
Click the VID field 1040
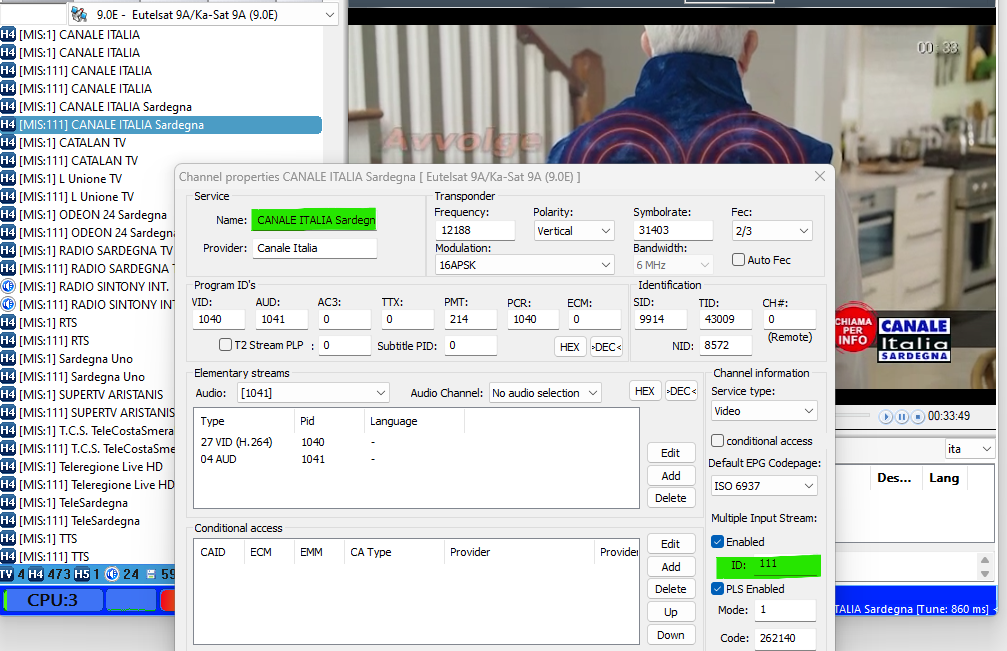tap(218, 319)
